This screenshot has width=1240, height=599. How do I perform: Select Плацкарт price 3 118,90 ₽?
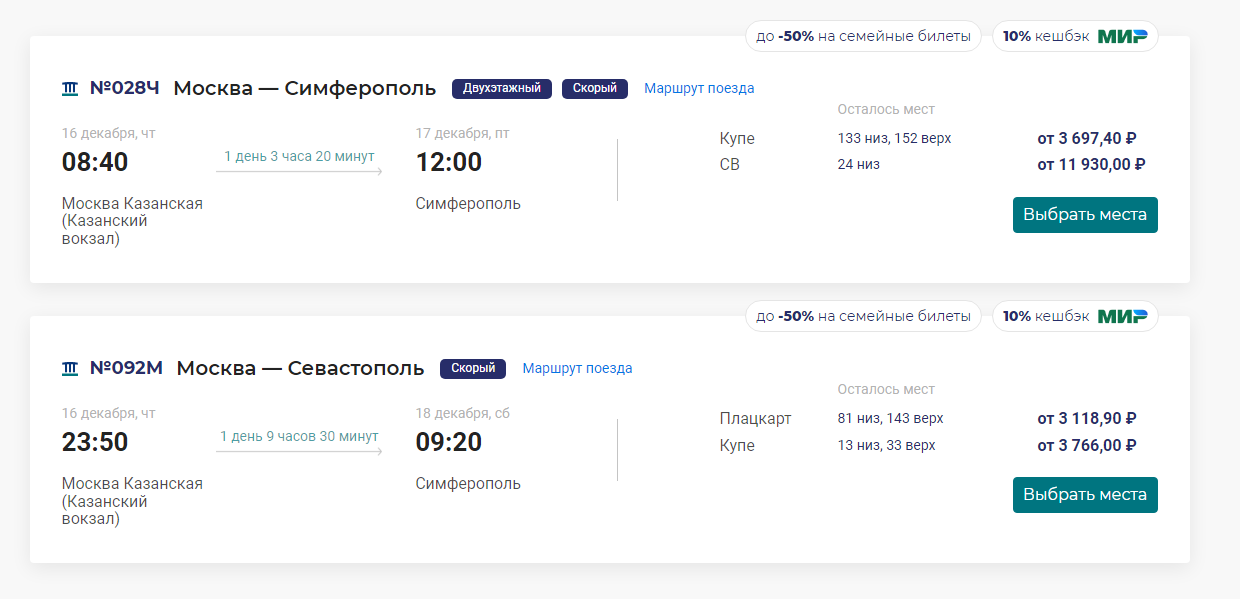point(1087,418)
